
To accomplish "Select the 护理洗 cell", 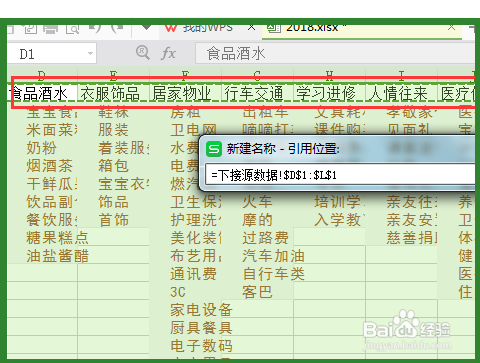I will (185, 220).
